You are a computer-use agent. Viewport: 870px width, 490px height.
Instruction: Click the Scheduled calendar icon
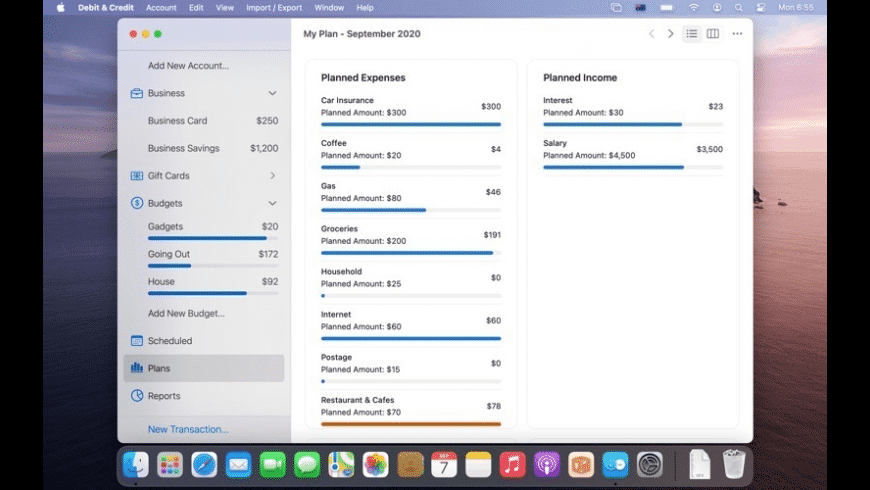click(x=136, y=341)
